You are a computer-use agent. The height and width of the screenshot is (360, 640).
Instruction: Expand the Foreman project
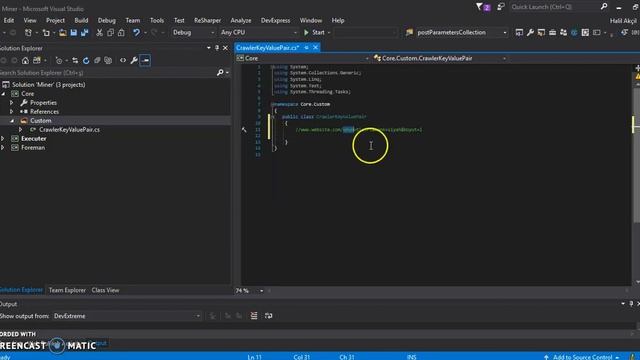click(3, 148)
